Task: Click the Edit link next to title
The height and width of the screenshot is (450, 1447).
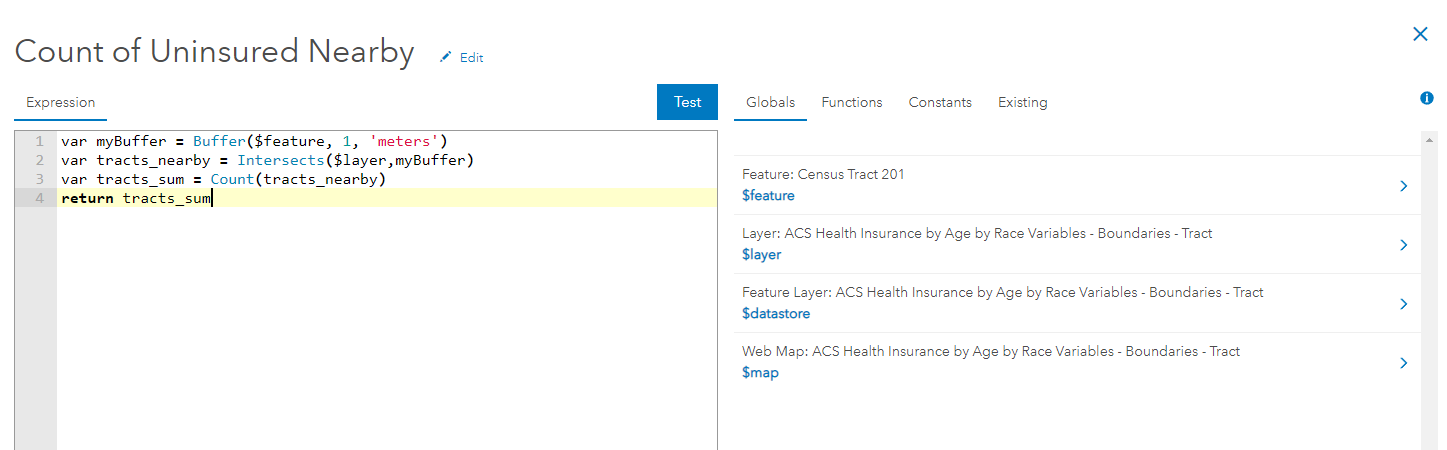Action: pos(471,58)
